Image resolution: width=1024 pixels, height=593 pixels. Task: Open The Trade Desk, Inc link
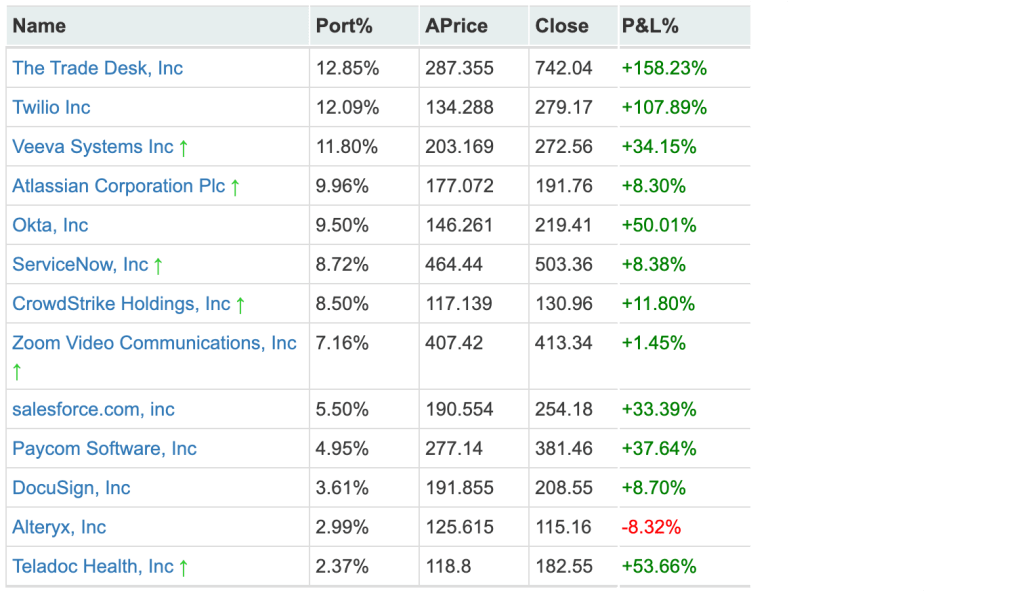click(x=97, y=68)
